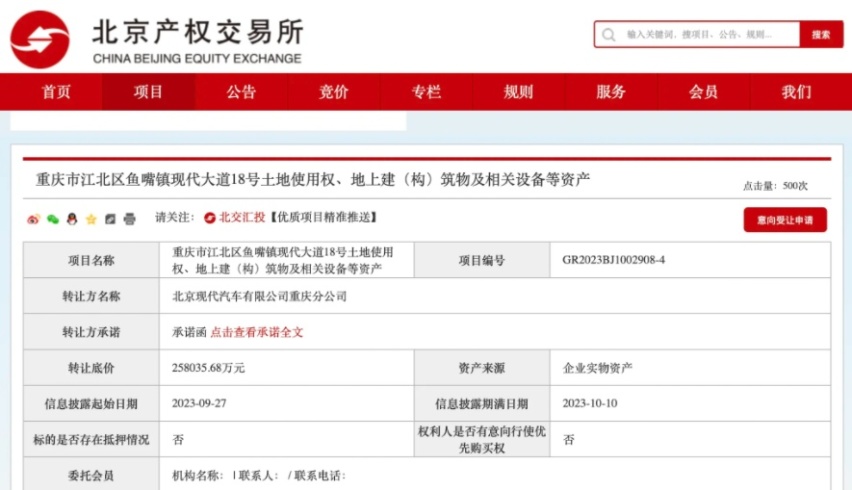Click the 转让方承诺 label cell
Viewport: 852px width, 490px height.
click(x=91, y=332)
